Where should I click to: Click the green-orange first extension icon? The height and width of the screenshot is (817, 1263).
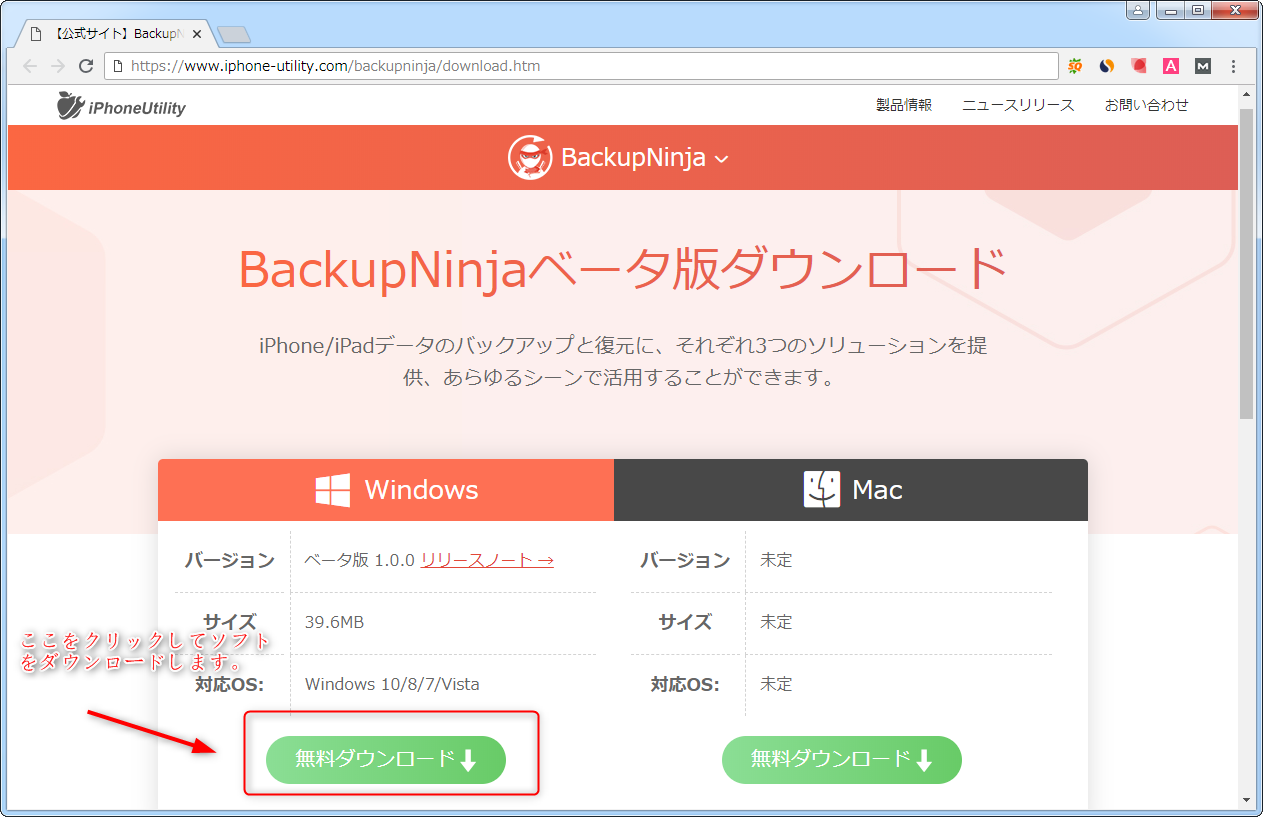click(1075, 66)
